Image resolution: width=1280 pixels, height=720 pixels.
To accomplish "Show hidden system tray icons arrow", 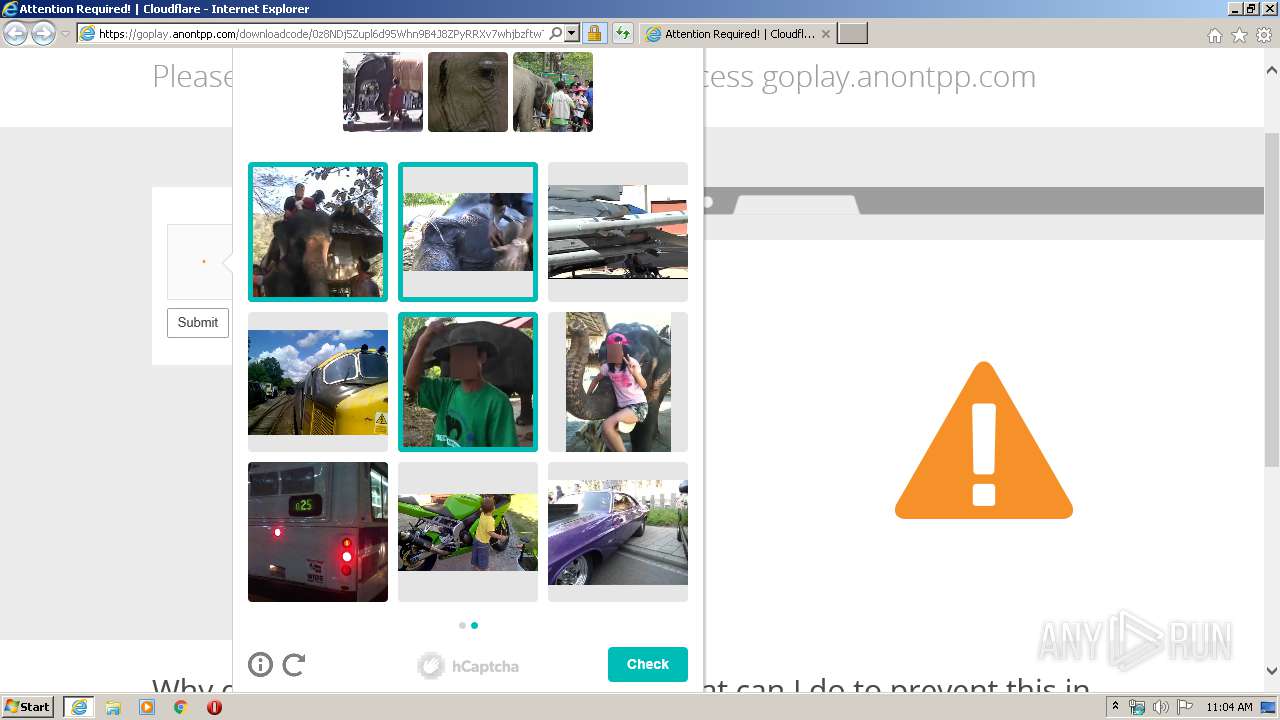I will coord(1115,707).
